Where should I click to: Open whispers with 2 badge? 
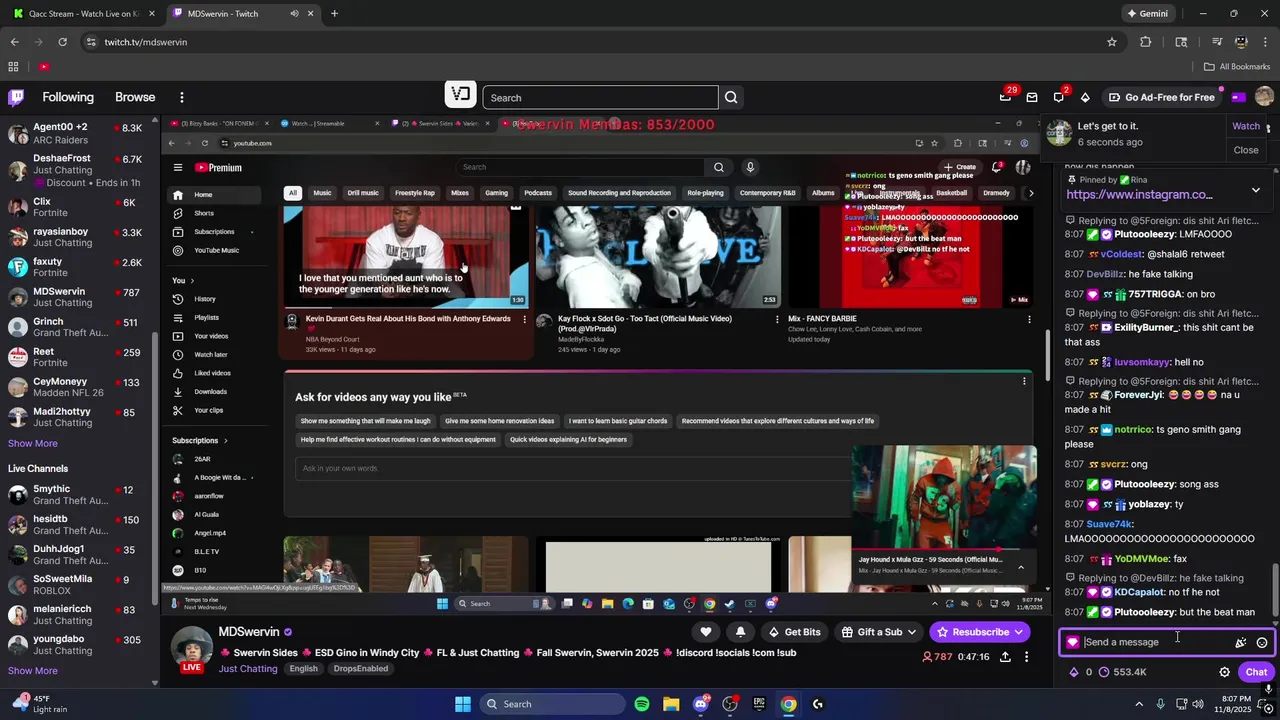[x=1059, y=97]
